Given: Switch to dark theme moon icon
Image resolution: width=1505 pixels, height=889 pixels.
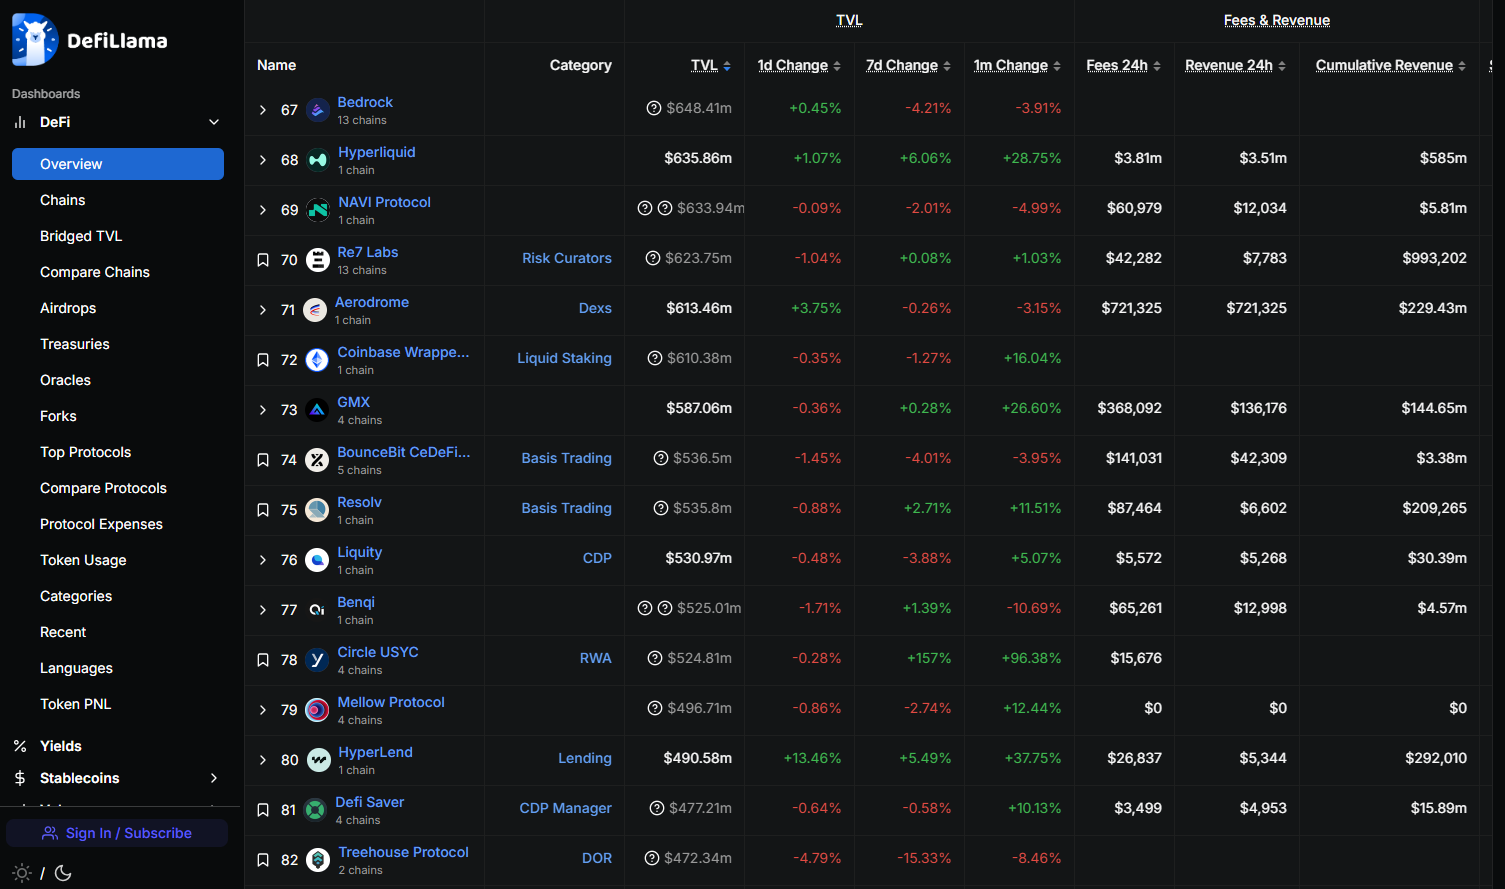Looking at the screenshot, I should pos(63,873).
